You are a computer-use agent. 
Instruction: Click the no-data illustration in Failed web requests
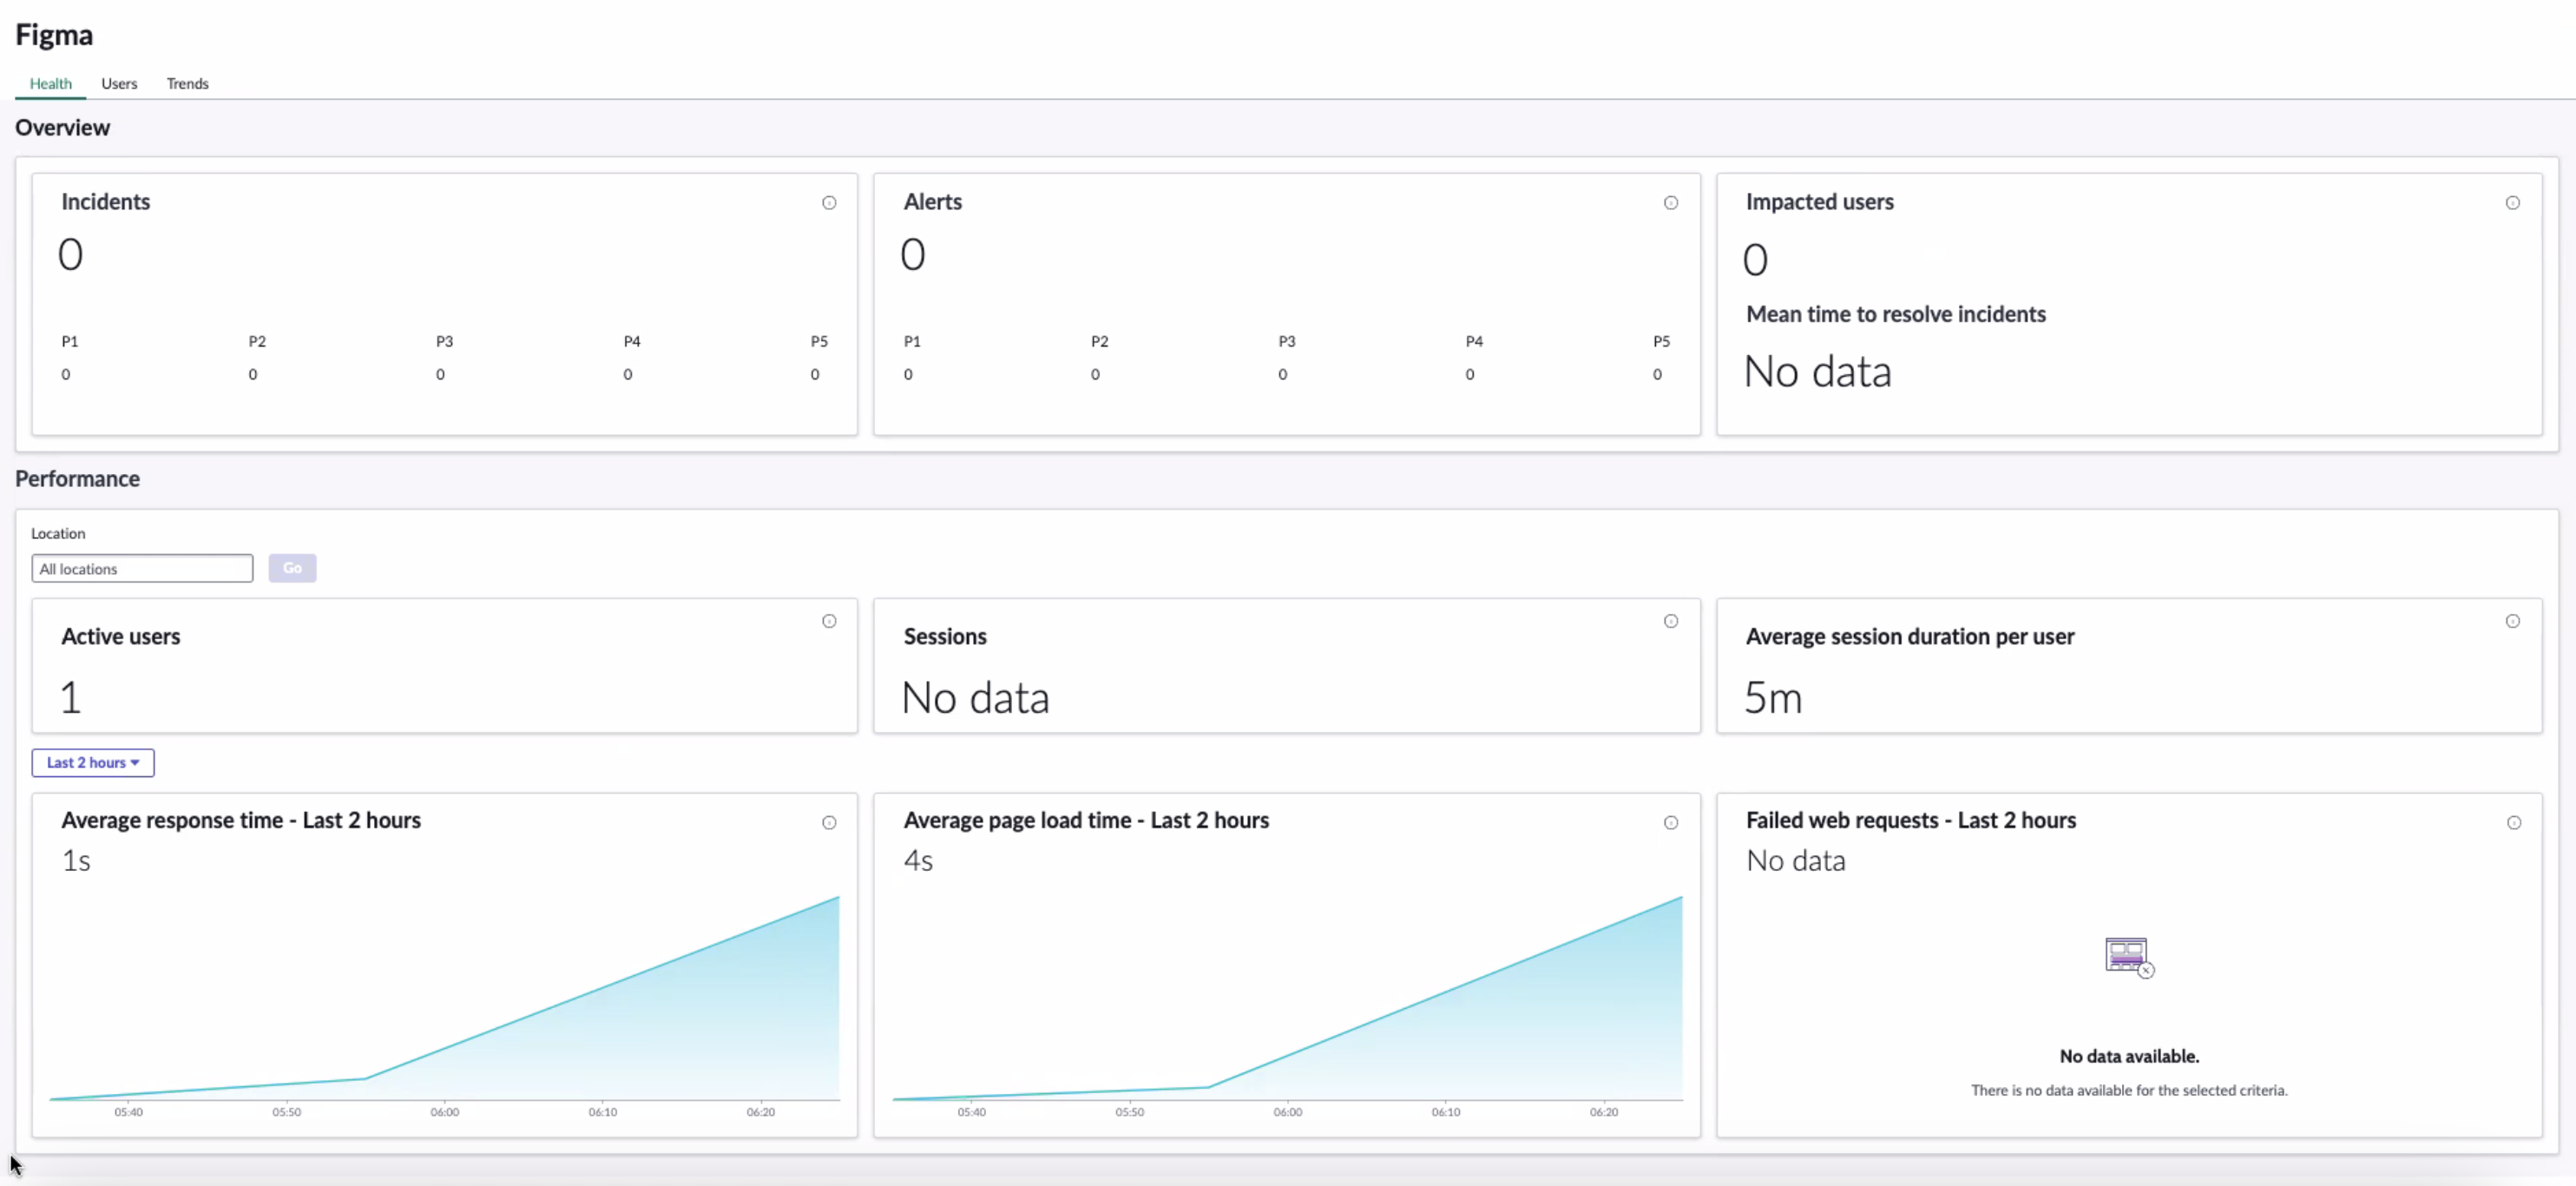2129,957
